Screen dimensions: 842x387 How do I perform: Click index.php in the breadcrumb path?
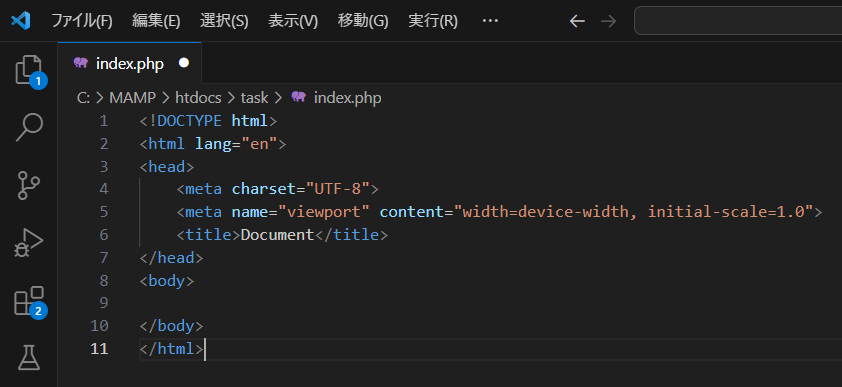(x=347, y=98)
